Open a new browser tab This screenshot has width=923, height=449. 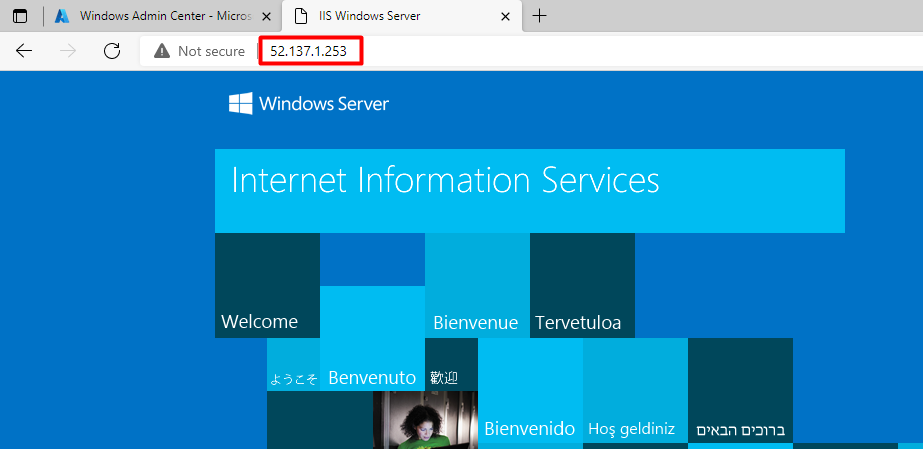click(x=539, y=16)
